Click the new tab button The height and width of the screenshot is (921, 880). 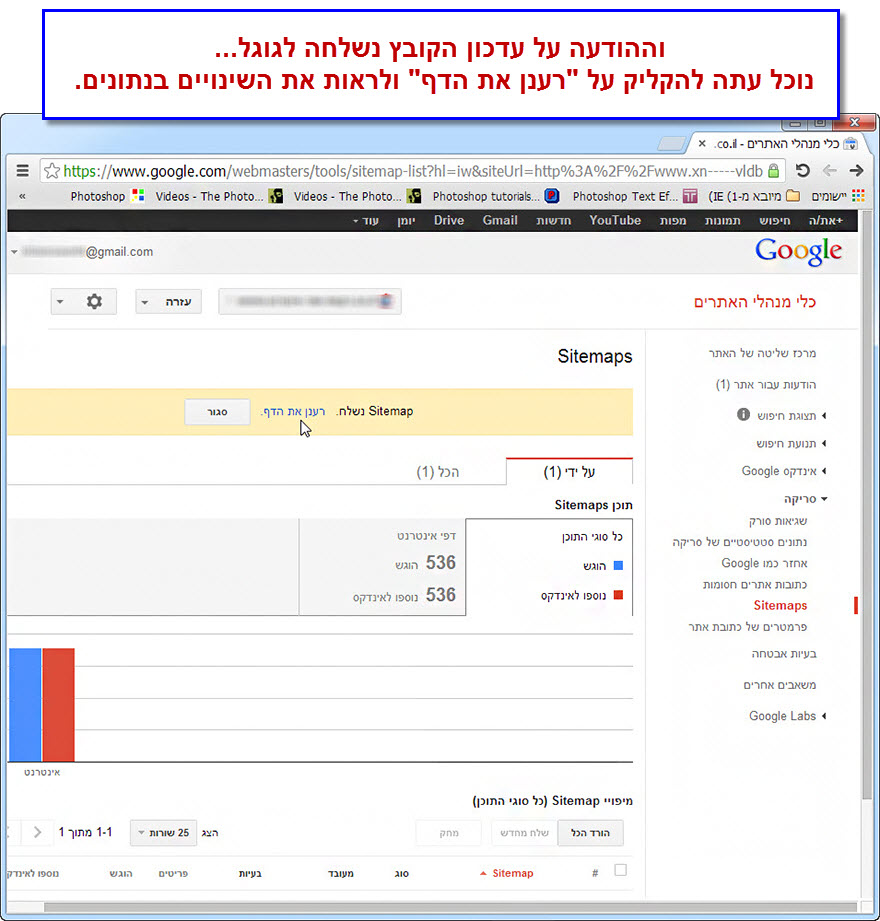coord(671,143)
